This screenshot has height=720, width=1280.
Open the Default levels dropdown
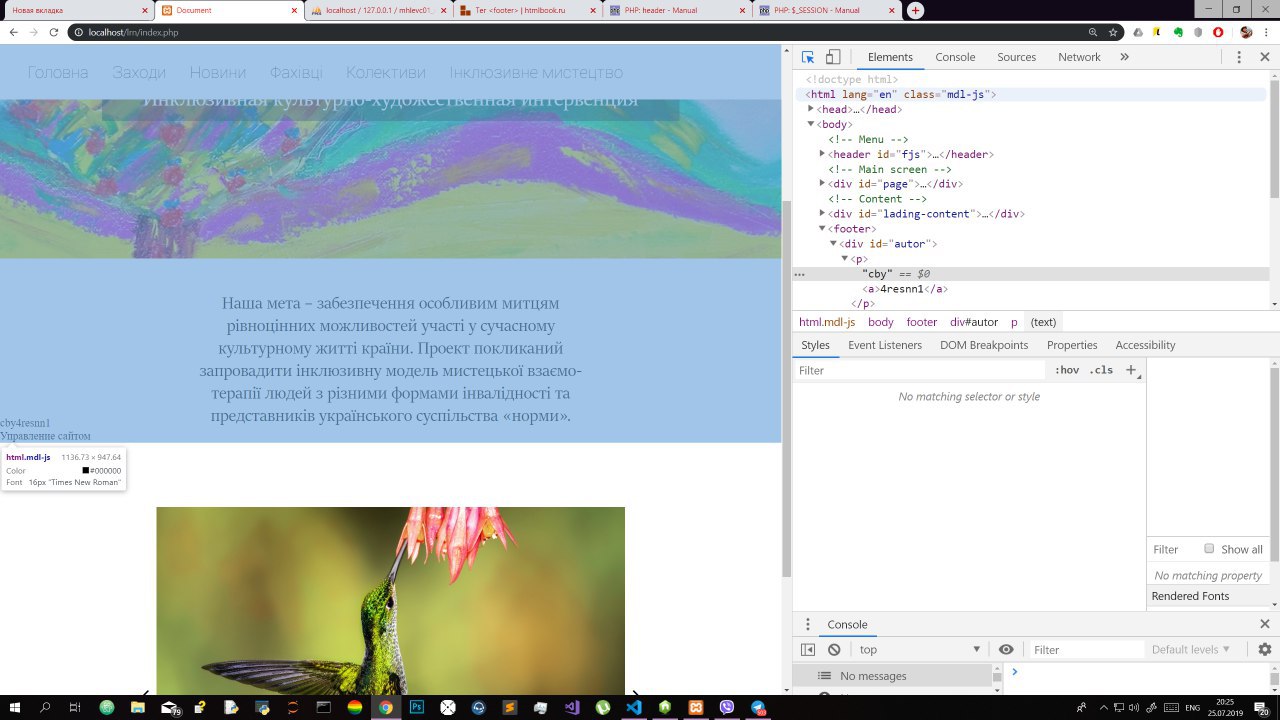1190,650
